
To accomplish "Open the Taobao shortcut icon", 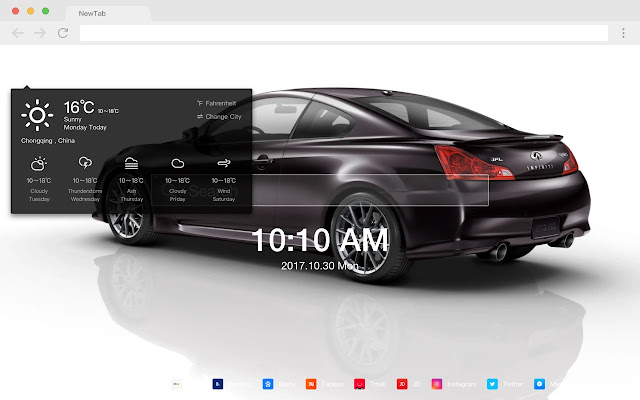I will [x=311, y=384].
